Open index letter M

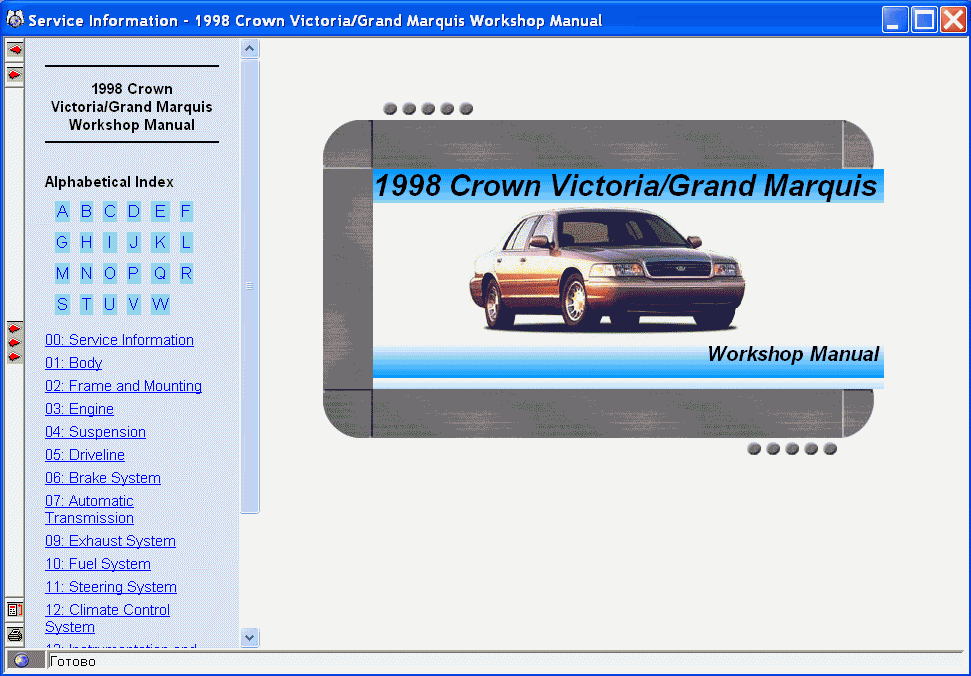62,273
